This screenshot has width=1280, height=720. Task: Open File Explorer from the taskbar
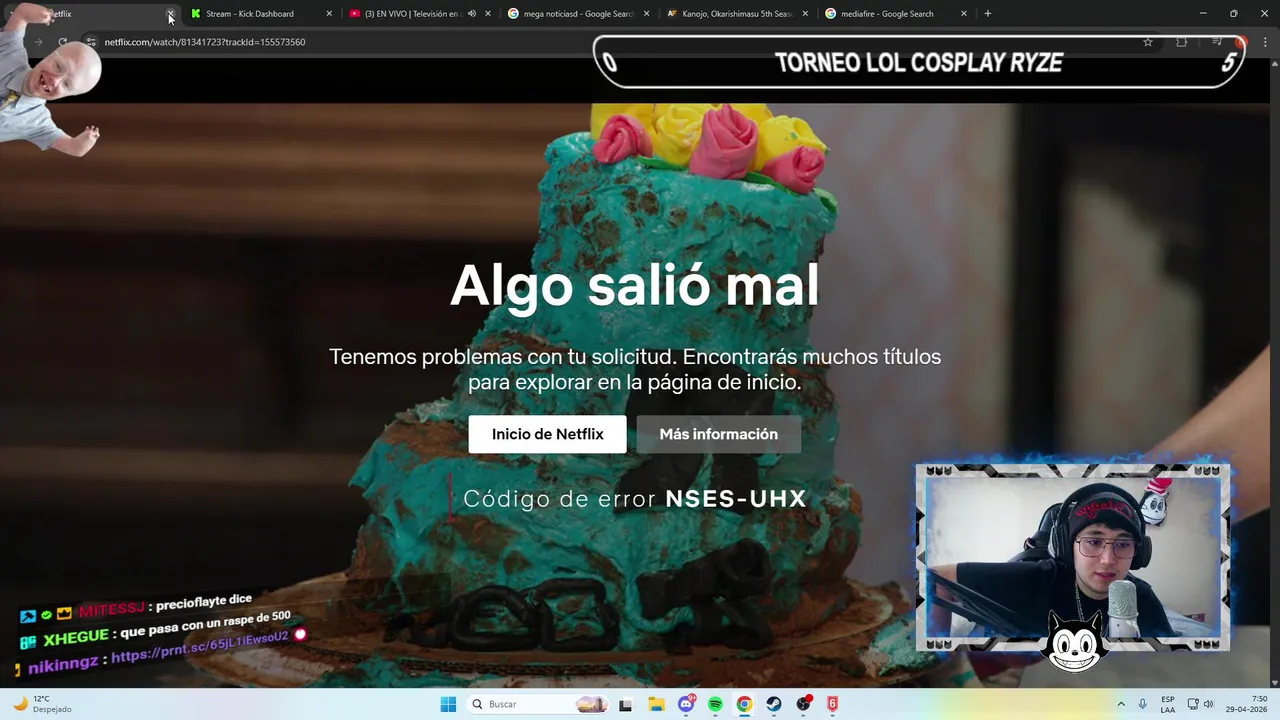[656, 704]
